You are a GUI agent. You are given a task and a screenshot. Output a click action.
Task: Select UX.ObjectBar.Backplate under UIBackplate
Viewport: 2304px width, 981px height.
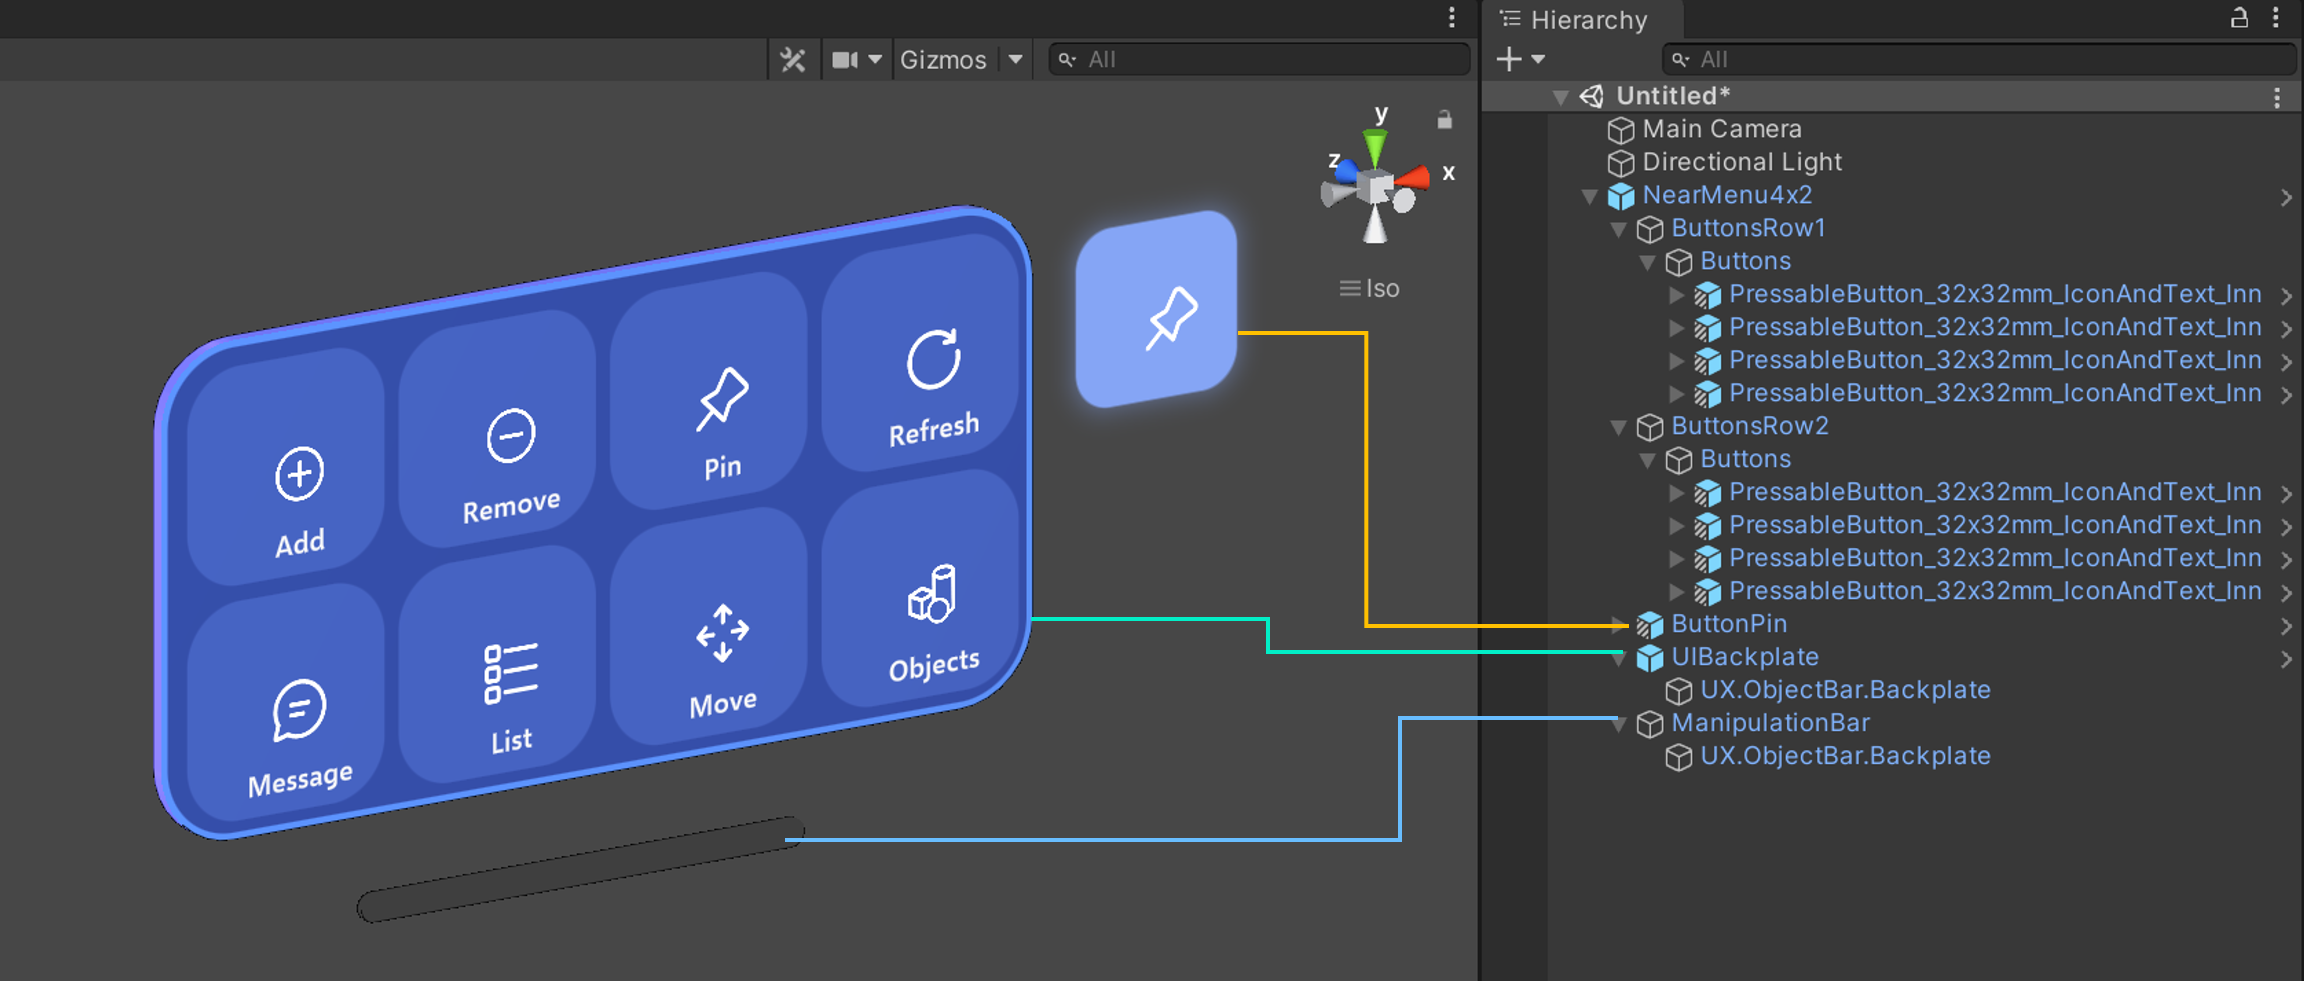tap(1845, 690)
